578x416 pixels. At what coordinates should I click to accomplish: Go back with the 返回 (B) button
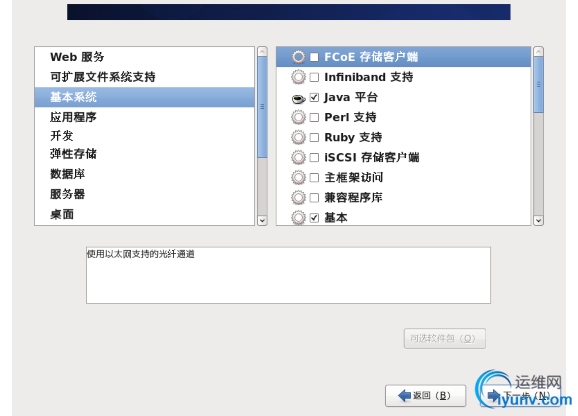pos(425,396)
